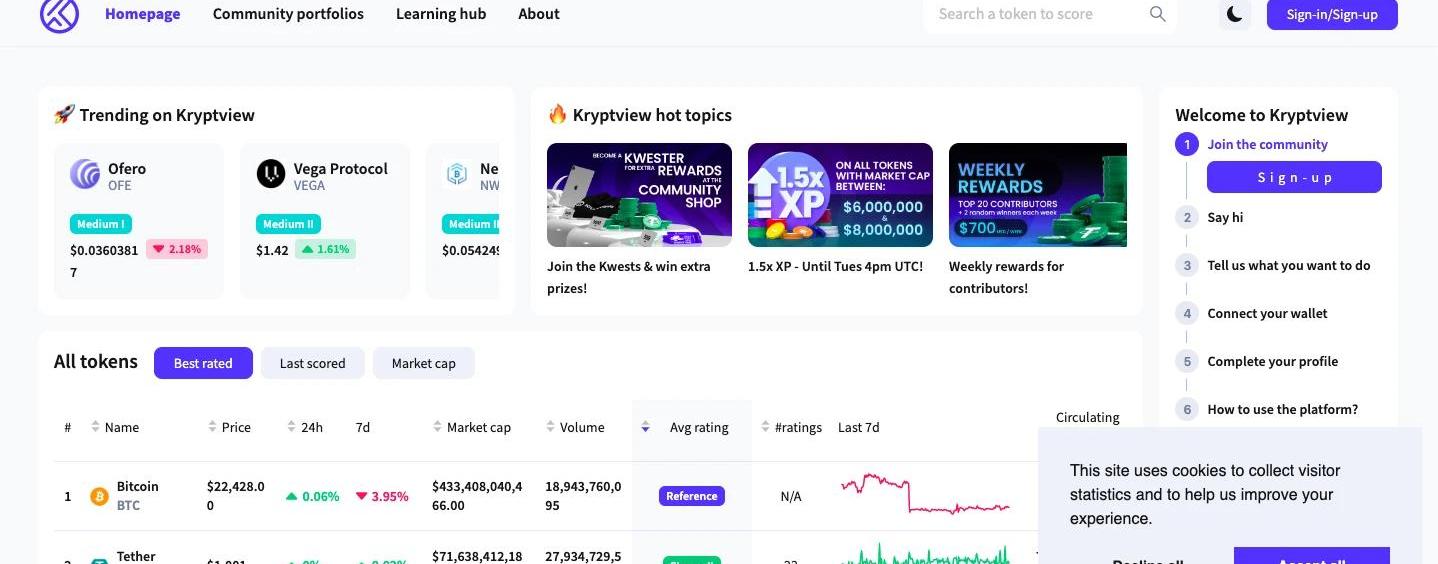Screen dimensions: 1438x564
Task: Click 1.5x XP Until Tues caption
Action: click(x=835, y=266)
